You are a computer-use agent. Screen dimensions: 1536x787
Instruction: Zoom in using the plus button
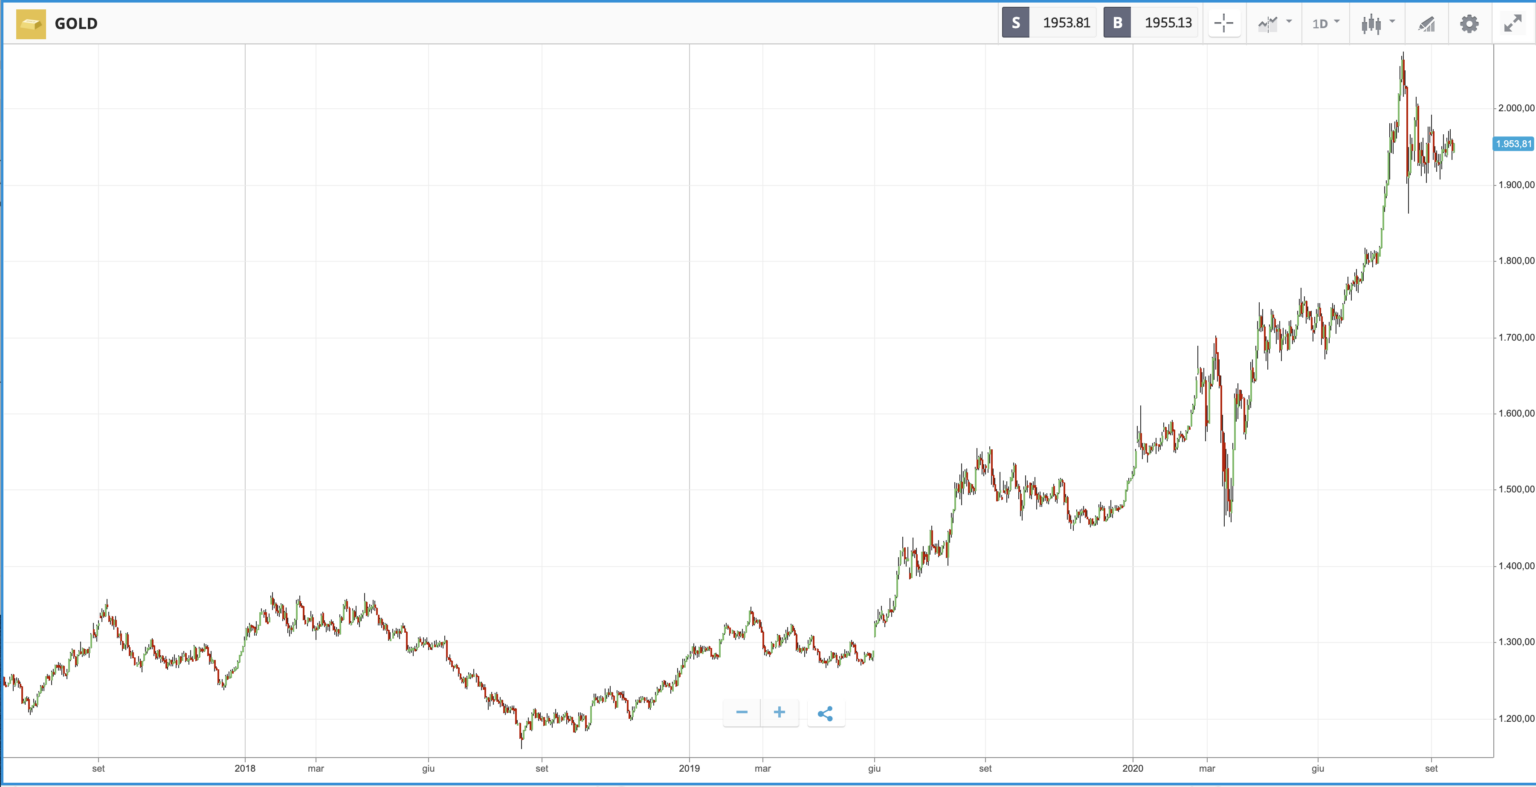(x=779, y=712)
